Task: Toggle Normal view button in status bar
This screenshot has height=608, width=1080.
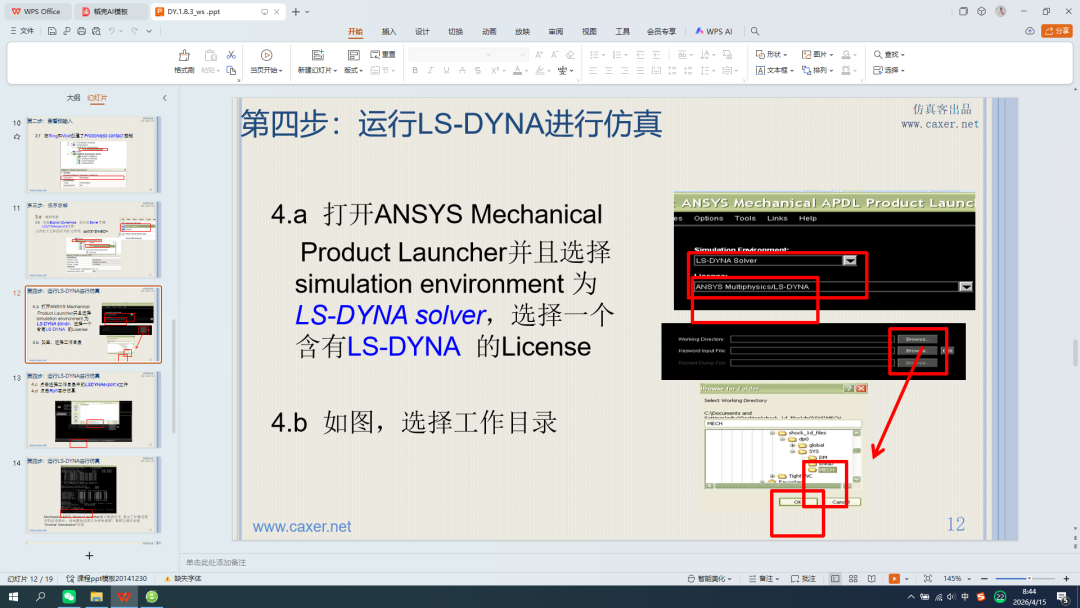Action: click(x=835, y=579)
